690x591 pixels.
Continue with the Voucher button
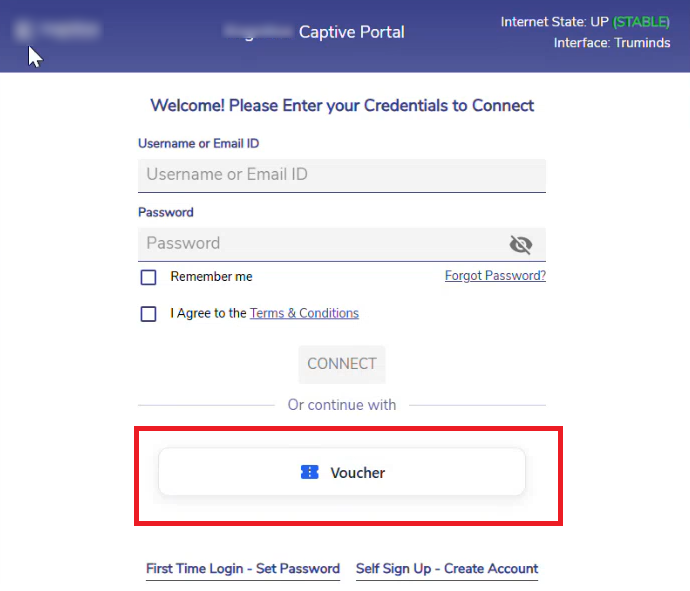coord(342,472)
